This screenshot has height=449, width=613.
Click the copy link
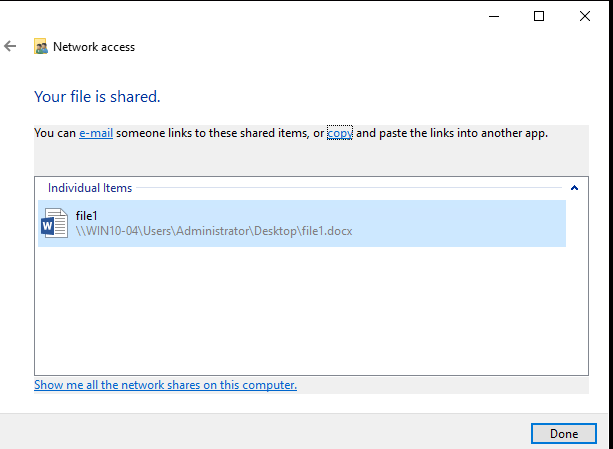point(340,133)
